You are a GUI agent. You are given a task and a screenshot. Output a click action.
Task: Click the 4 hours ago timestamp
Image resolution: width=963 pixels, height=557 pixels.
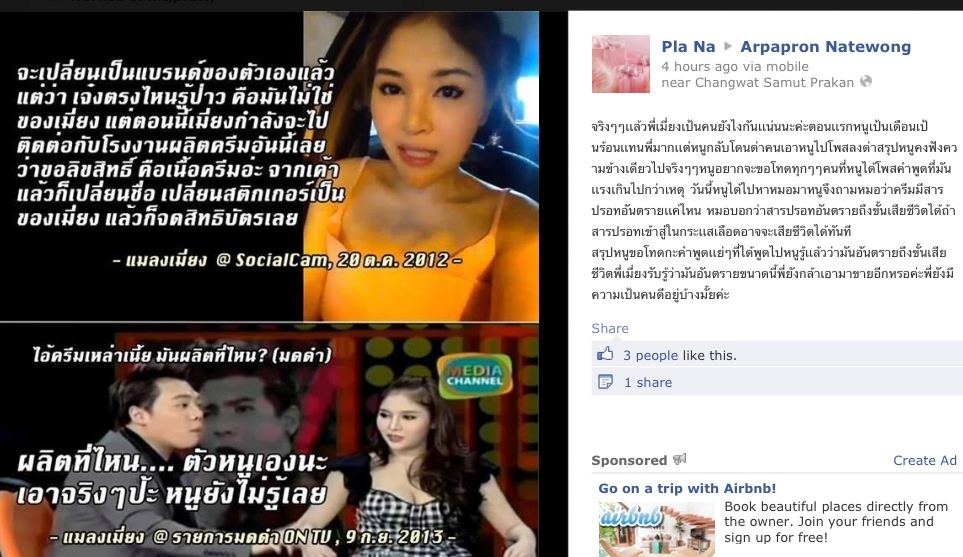[694, 66]
